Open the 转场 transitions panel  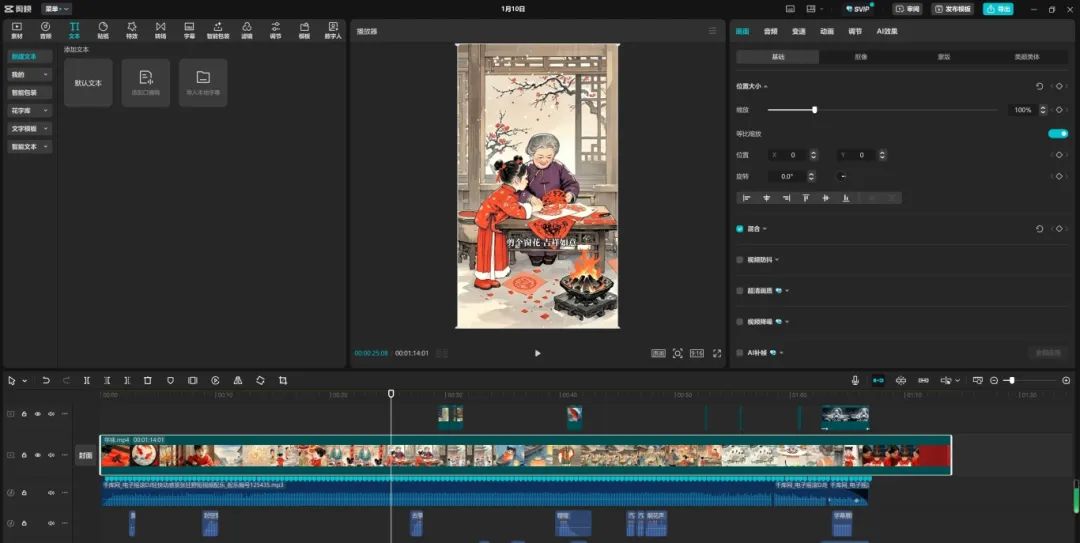pyautogui.click(x=160, y=30)
